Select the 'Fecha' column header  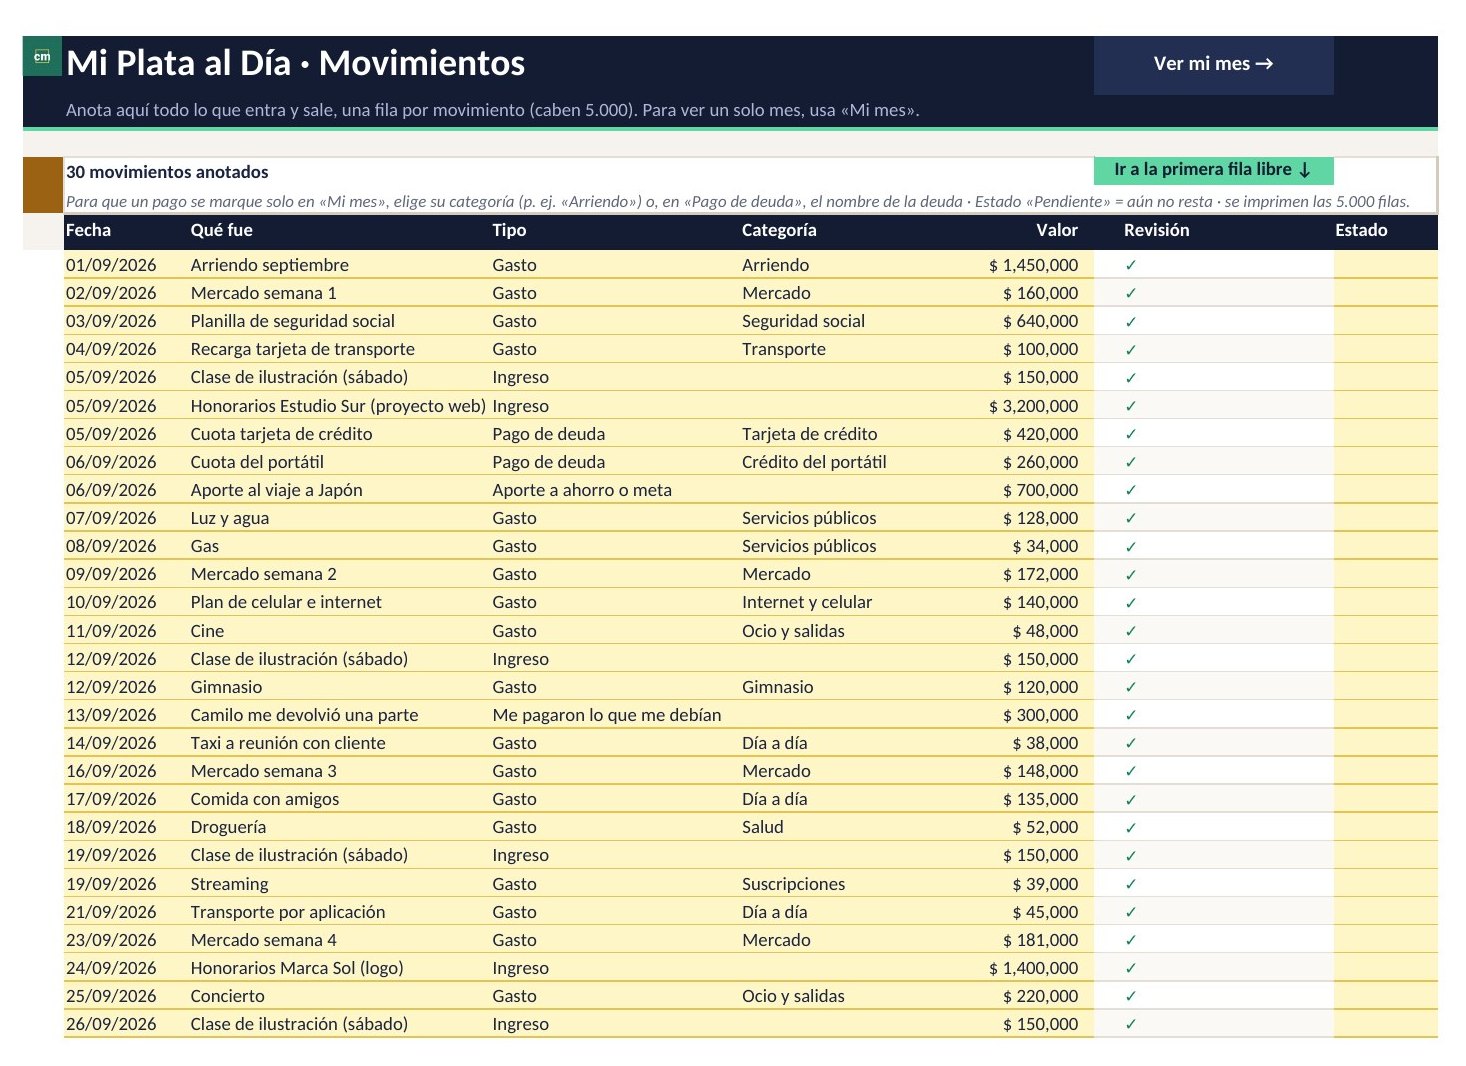[88, 230]
